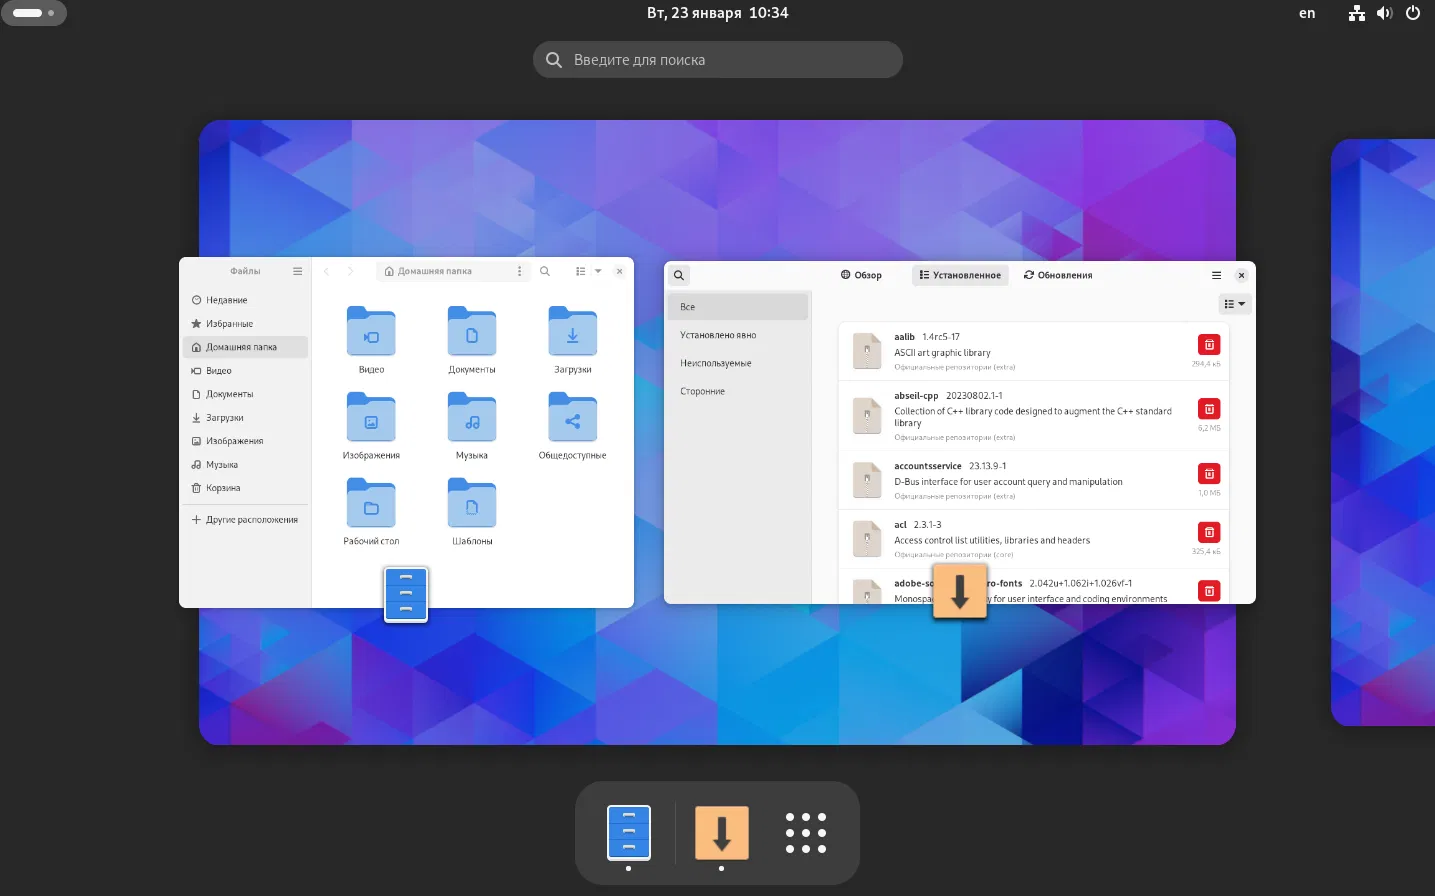Select the Музыка folder icon
This screenshot has width=1435, height=896.
click(472, 418)
